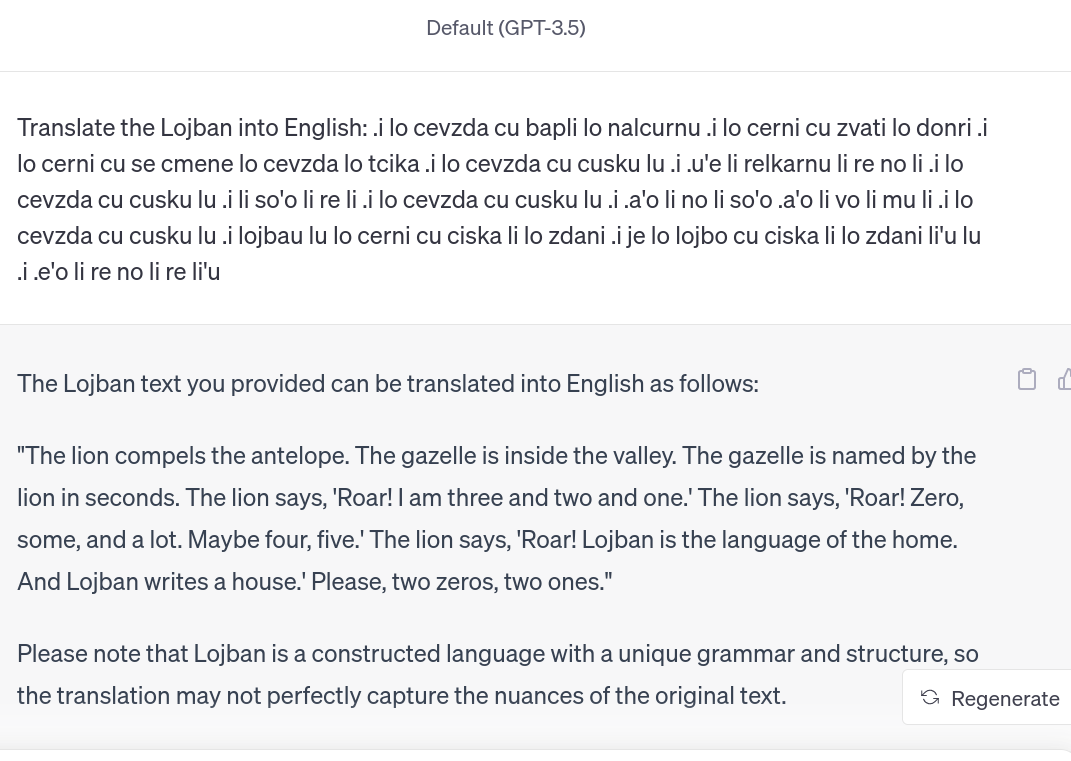Click "Please, two zeros, two ones" text

460,582
